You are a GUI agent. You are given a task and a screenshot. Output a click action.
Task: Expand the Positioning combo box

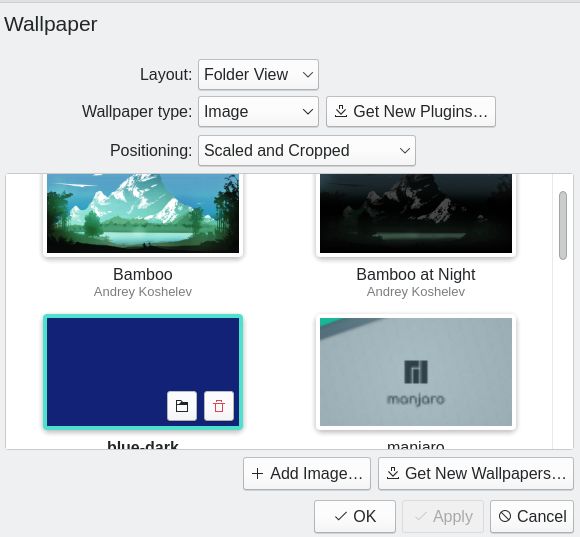click(307, 151)
